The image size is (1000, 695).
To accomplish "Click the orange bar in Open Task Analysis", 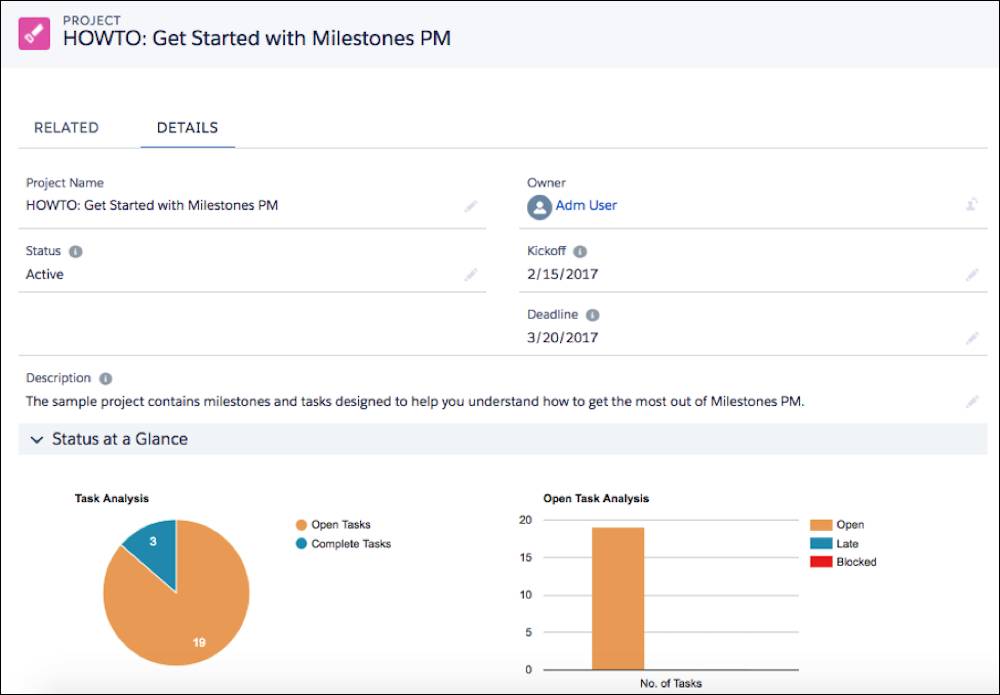I will tap(618, 599).
